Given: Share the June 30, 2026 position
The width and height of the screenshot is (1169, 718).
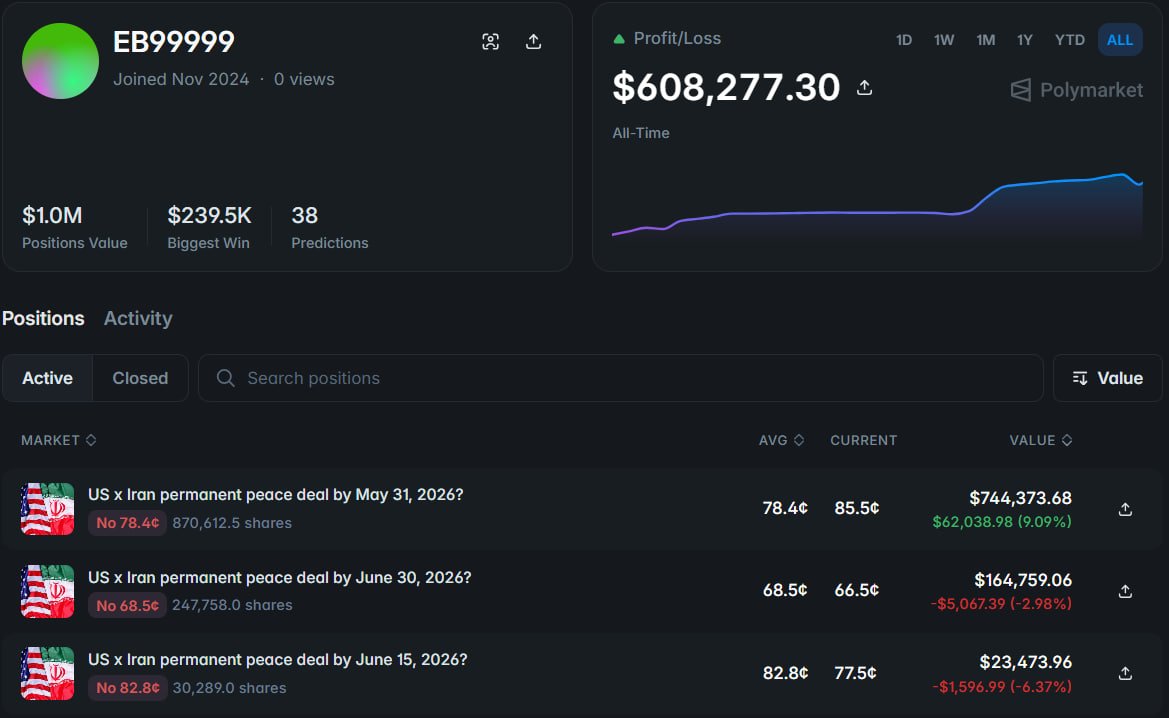Looking at the screenshot, I should point(1125,591).
